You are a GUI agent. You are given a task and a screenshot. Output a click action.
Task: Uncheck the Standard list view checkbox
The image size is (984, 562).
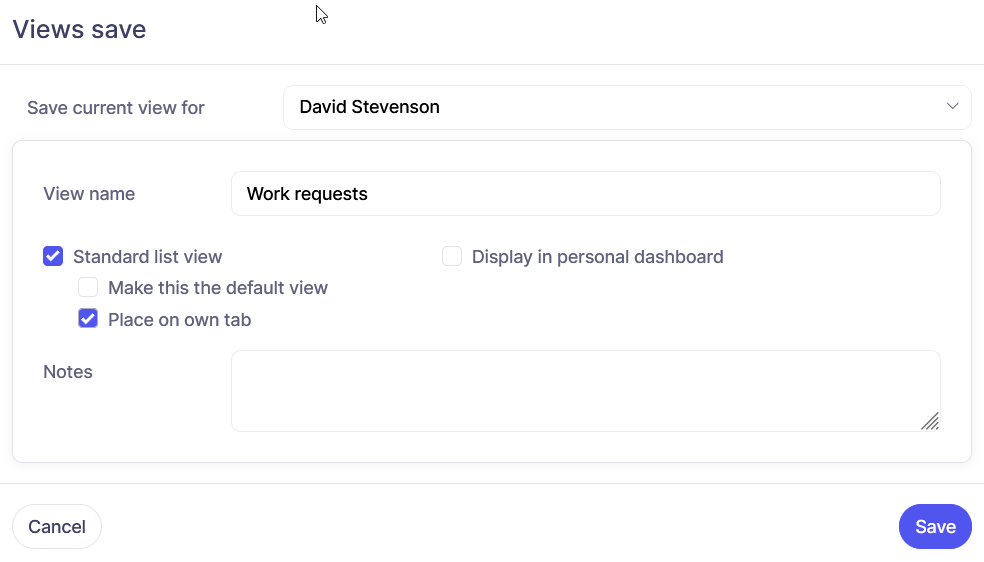coord(53,257)
